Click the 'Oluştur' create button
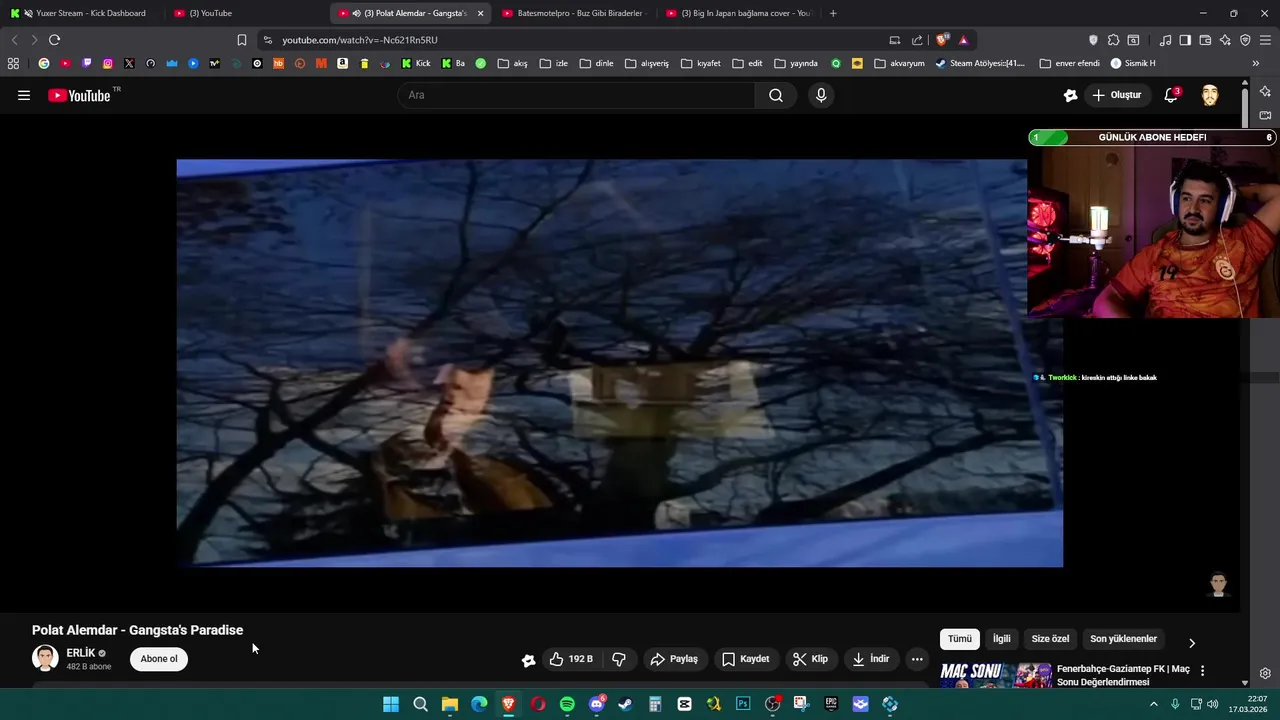1280x720 pixels. (1116, 95)
